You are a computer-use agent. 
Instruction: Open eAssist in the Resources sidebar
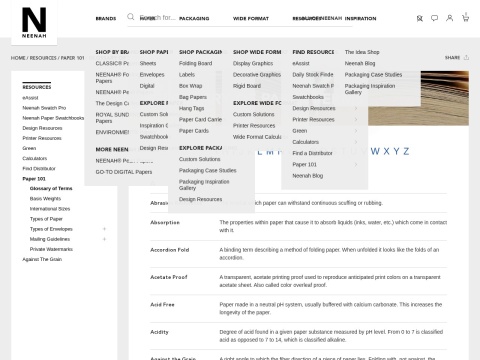click(x=30, y=98)
